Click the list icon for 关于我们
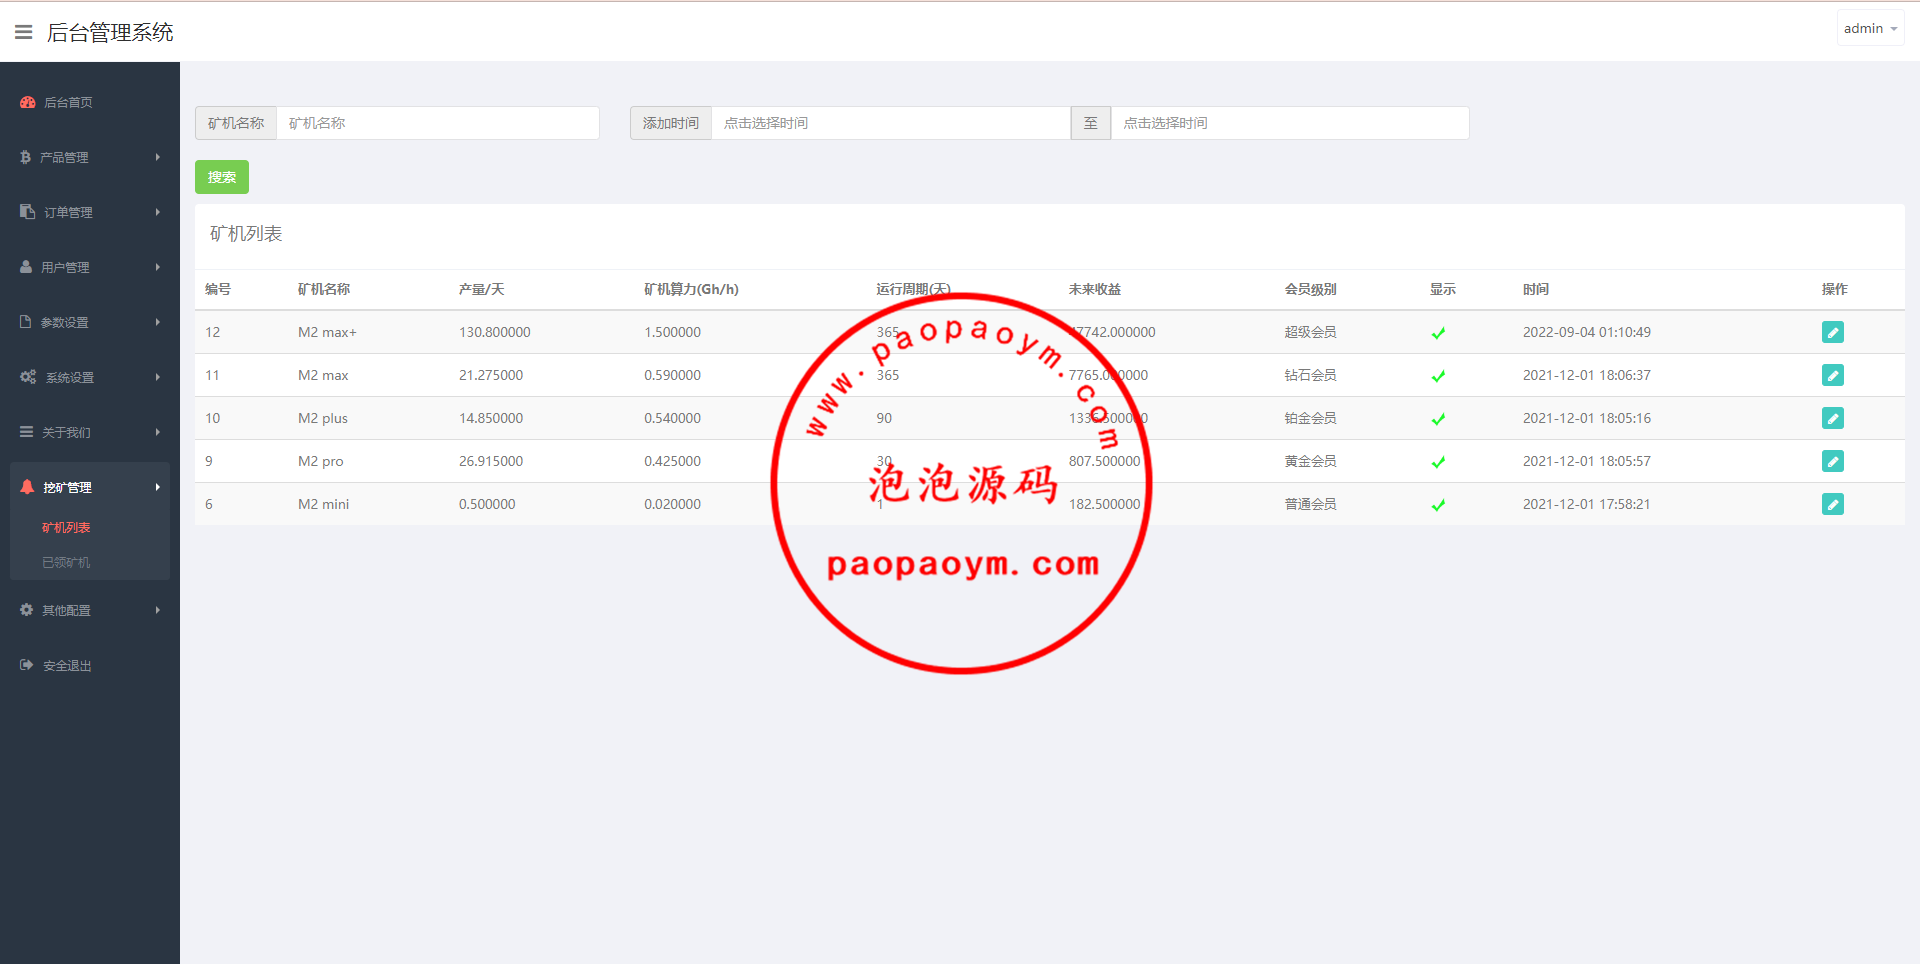Image resolution: width=1920 pixels, height=964 pixels. pos(27,432)
